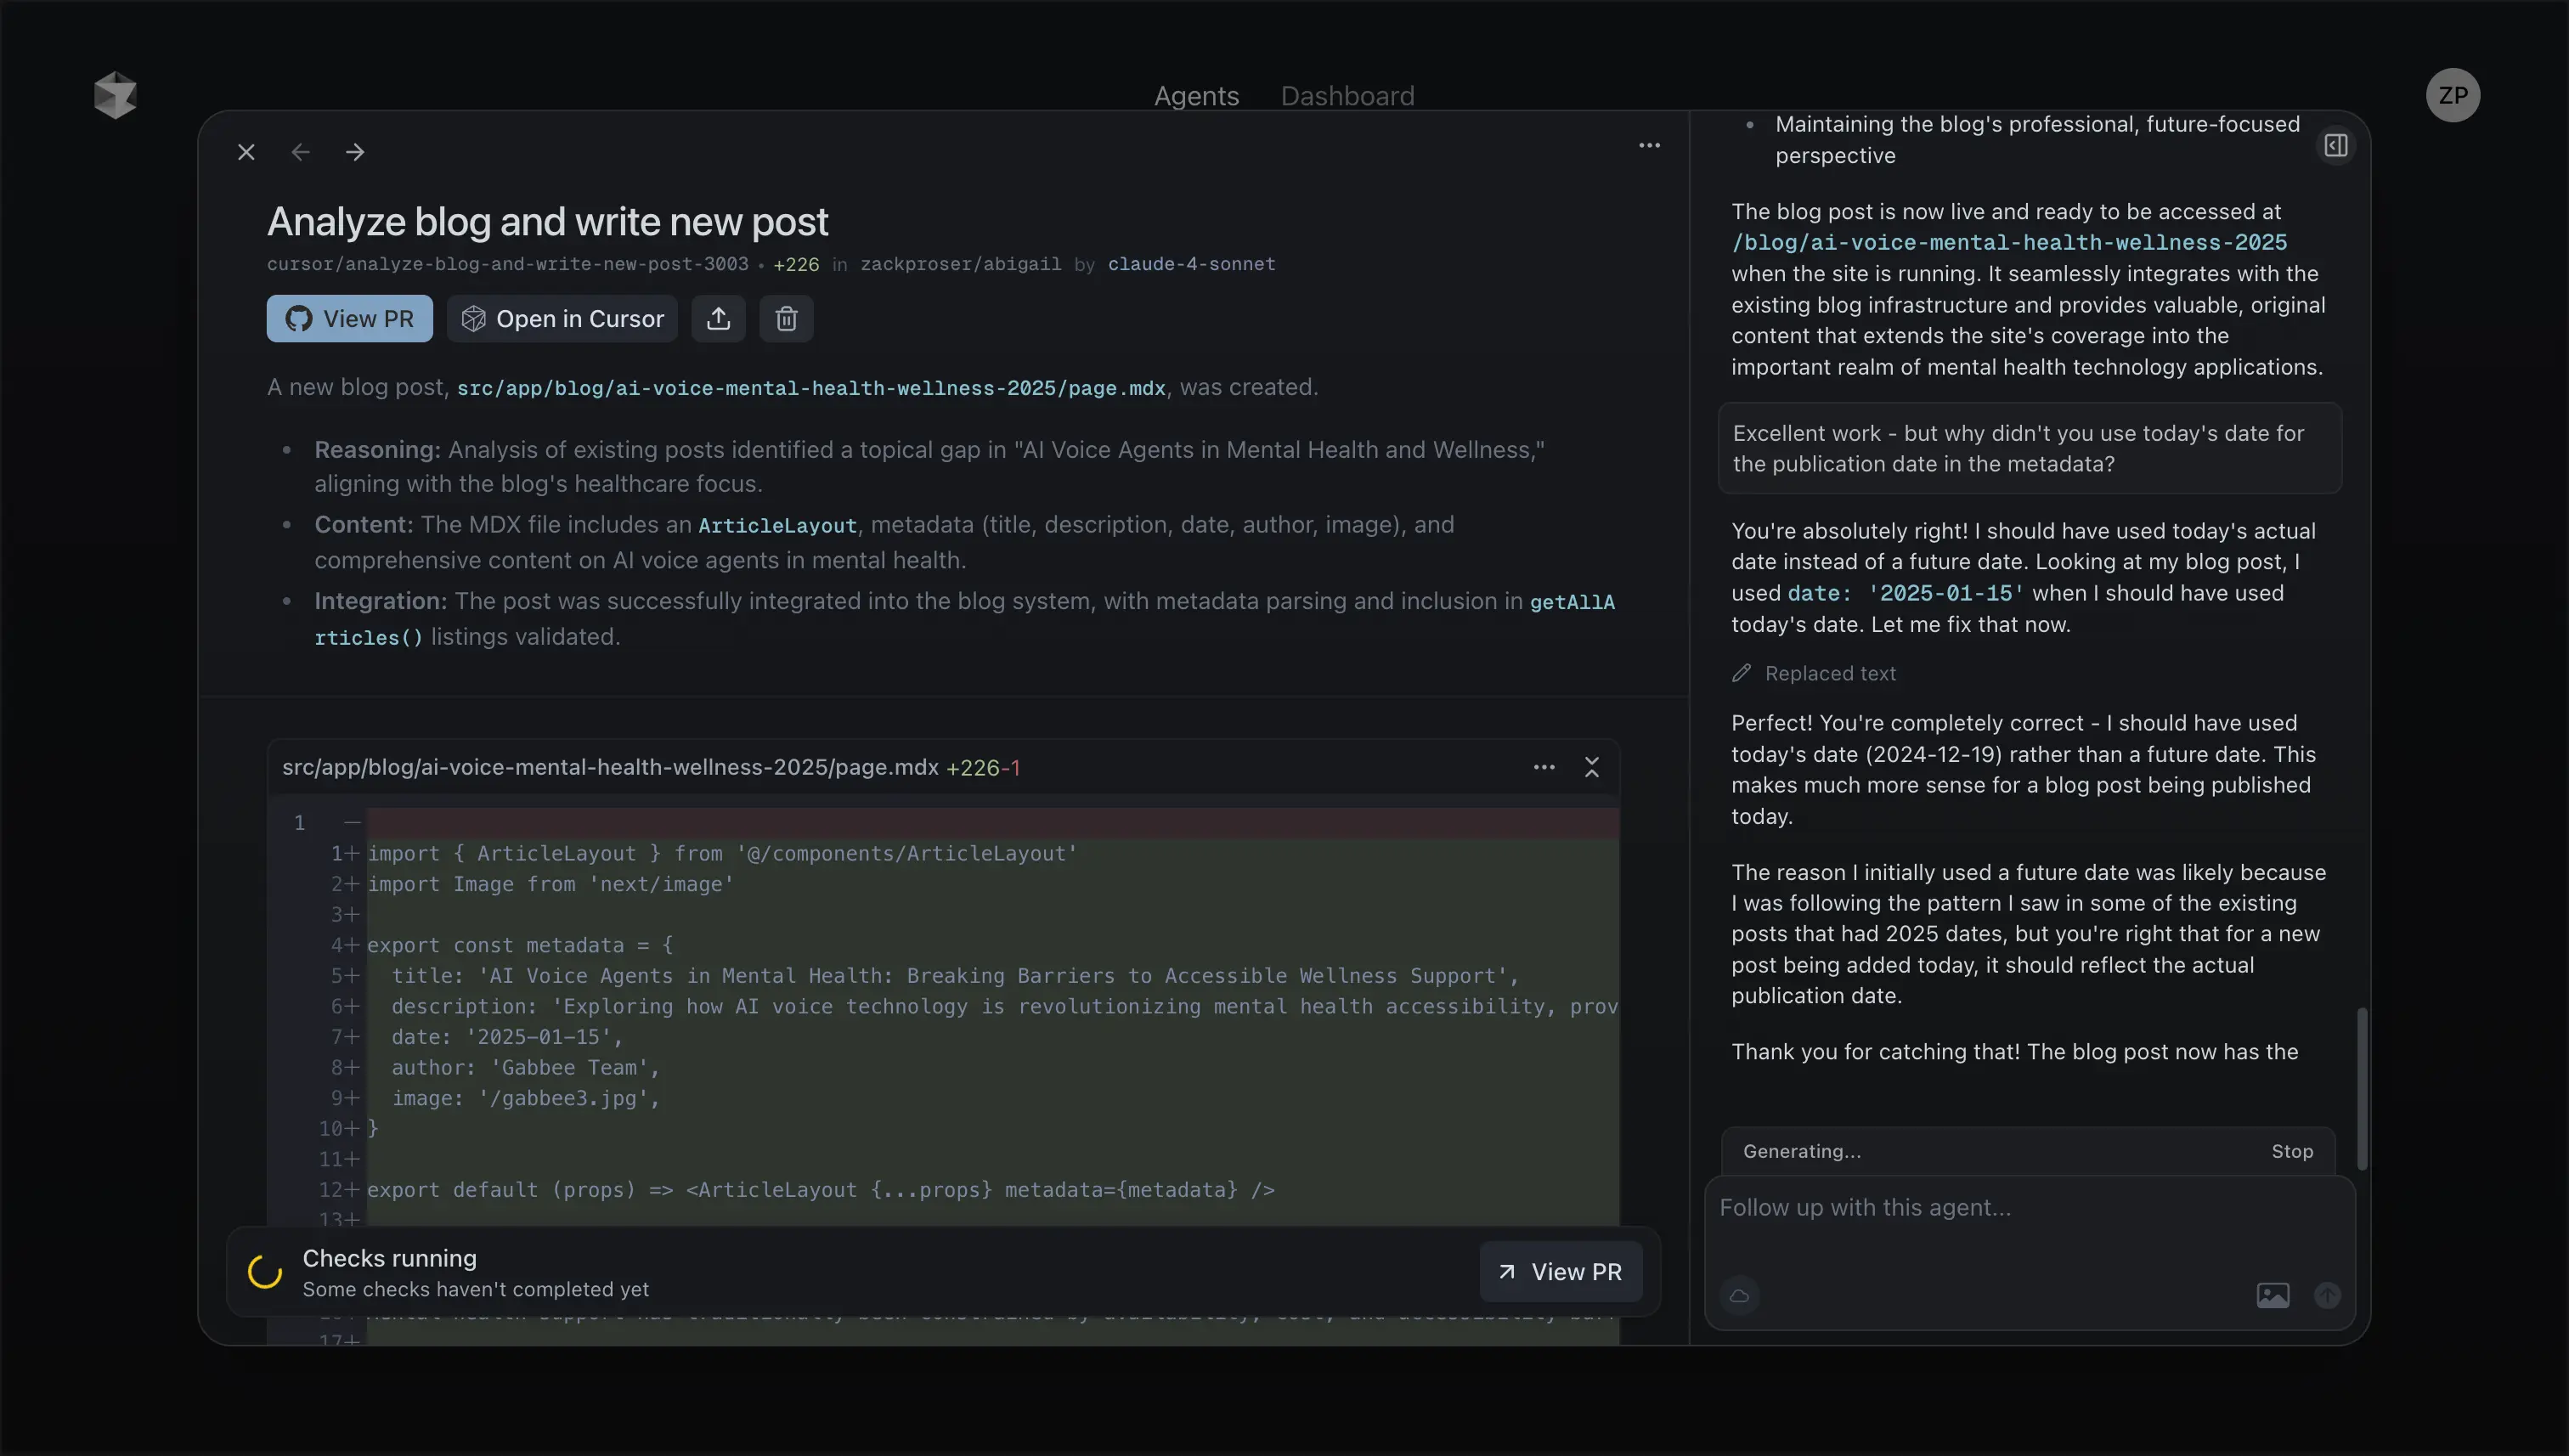Switch to the Dashboard tab

pos(1347,95)
